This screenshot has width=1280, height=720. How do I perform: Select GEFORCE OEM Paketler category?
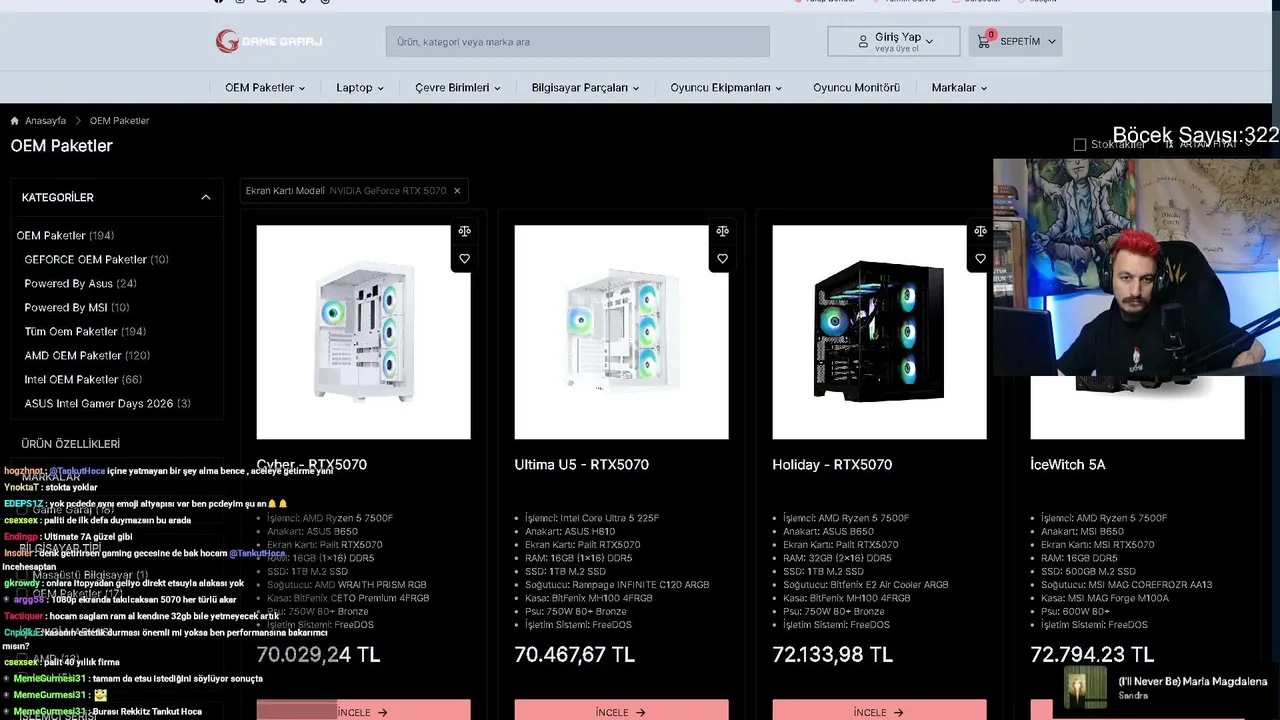[x=96, y=260]
